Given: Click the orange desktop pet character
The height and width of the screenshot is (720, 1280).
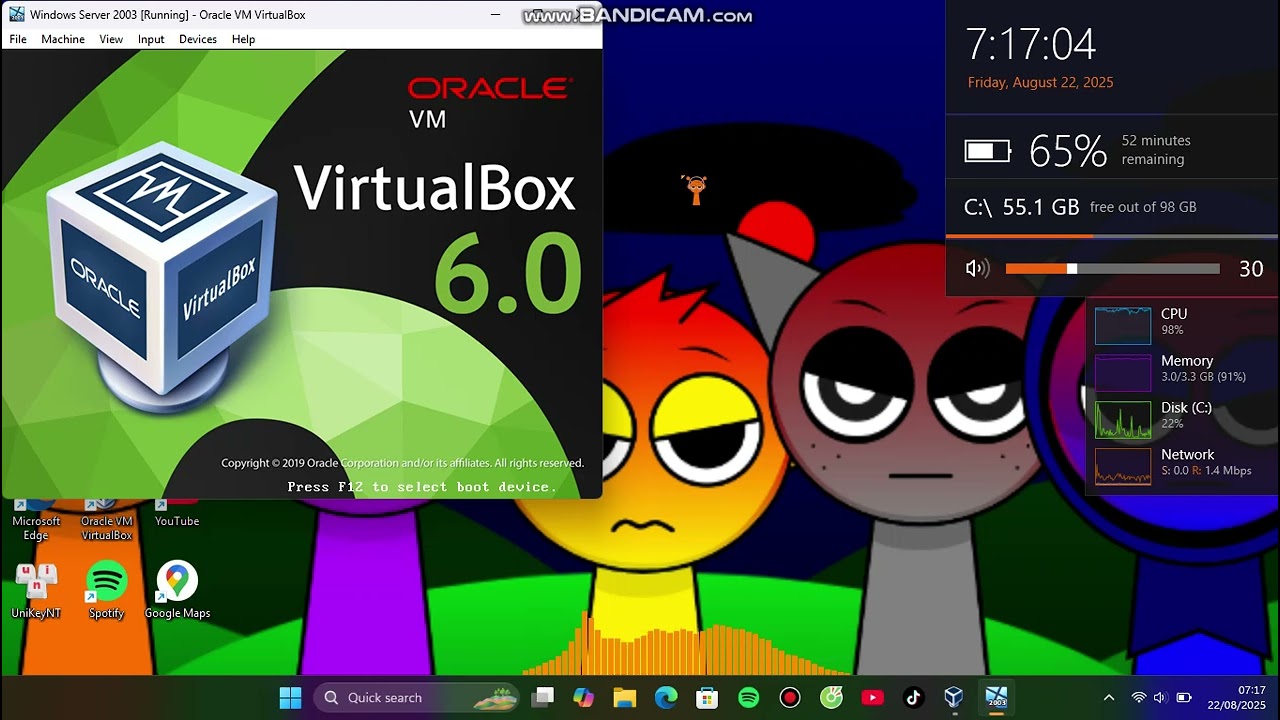Looking at the screenshot, I should pos(695,190).
